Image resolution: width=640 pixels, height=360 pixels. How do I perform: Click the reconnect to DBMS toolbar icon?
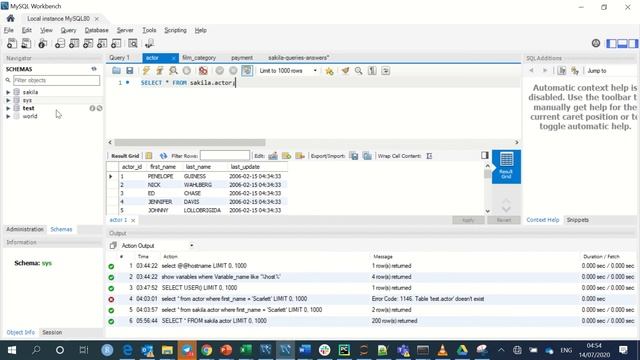149,43
